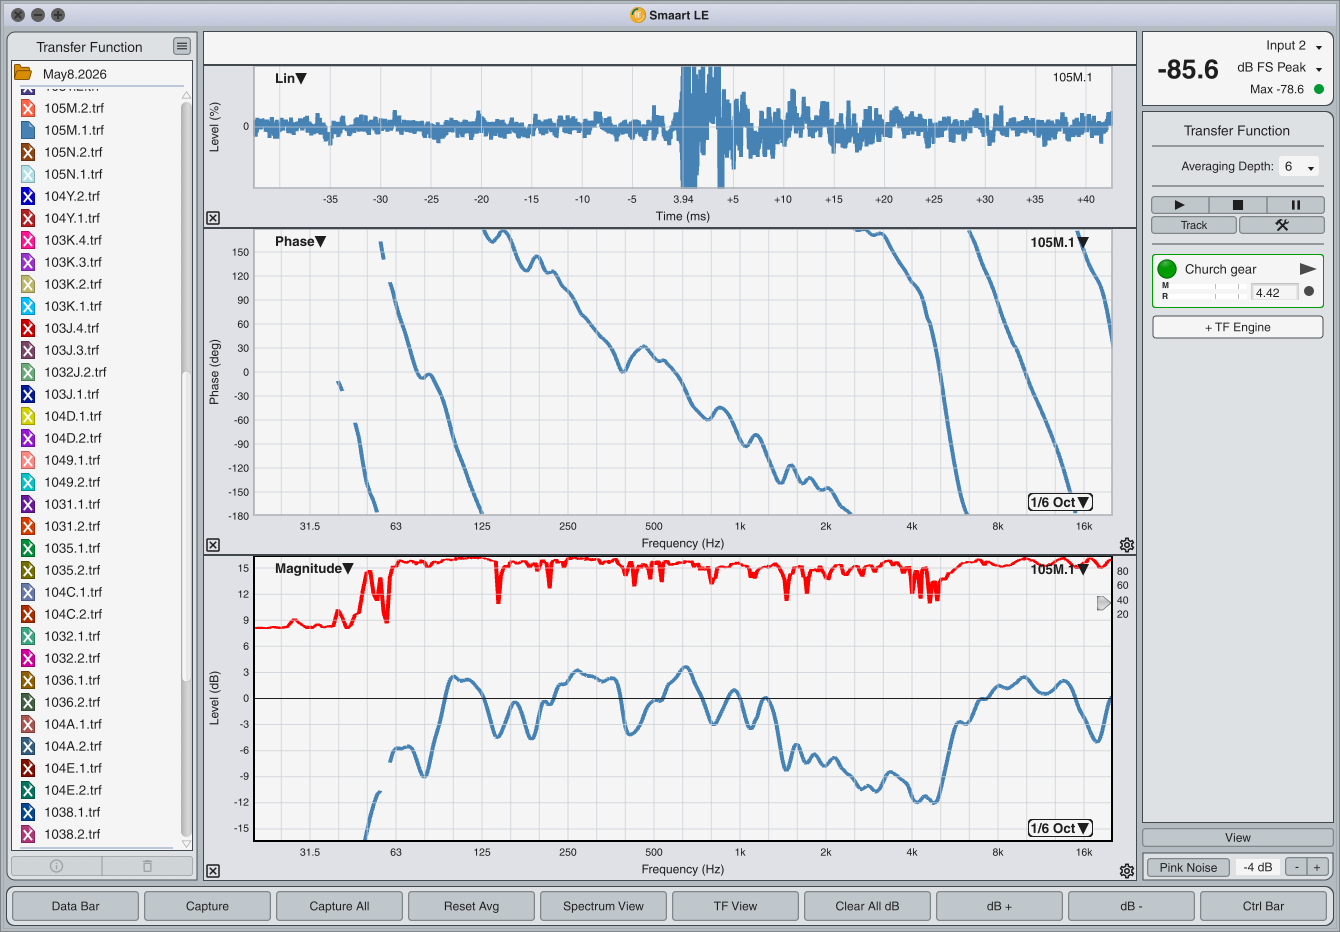Switch to Spectrum View
1340x932 pixels.
[x=603, y=906]
